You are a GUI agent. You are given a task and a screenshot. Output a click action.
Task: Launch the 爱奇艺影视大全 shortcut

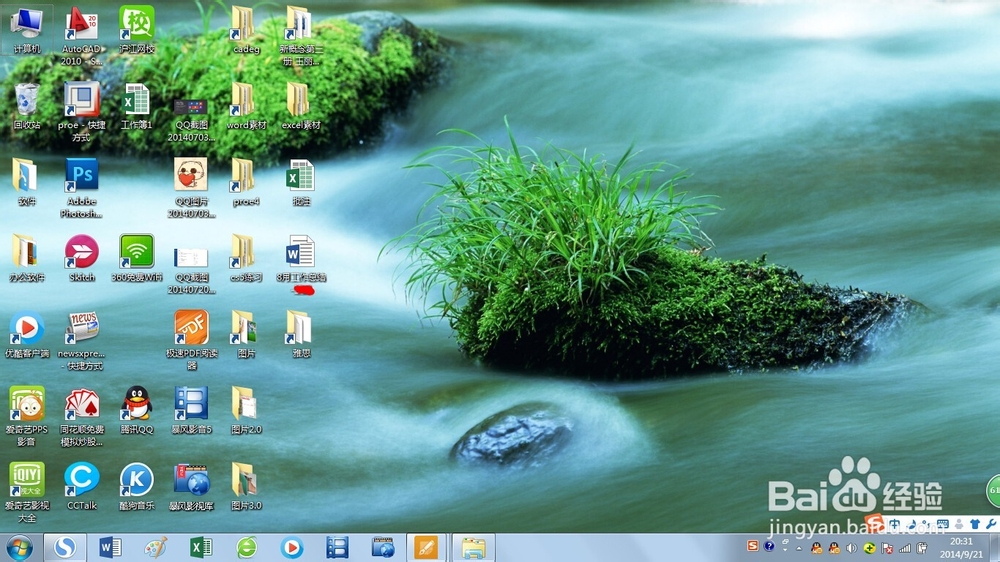click(27, 492)
